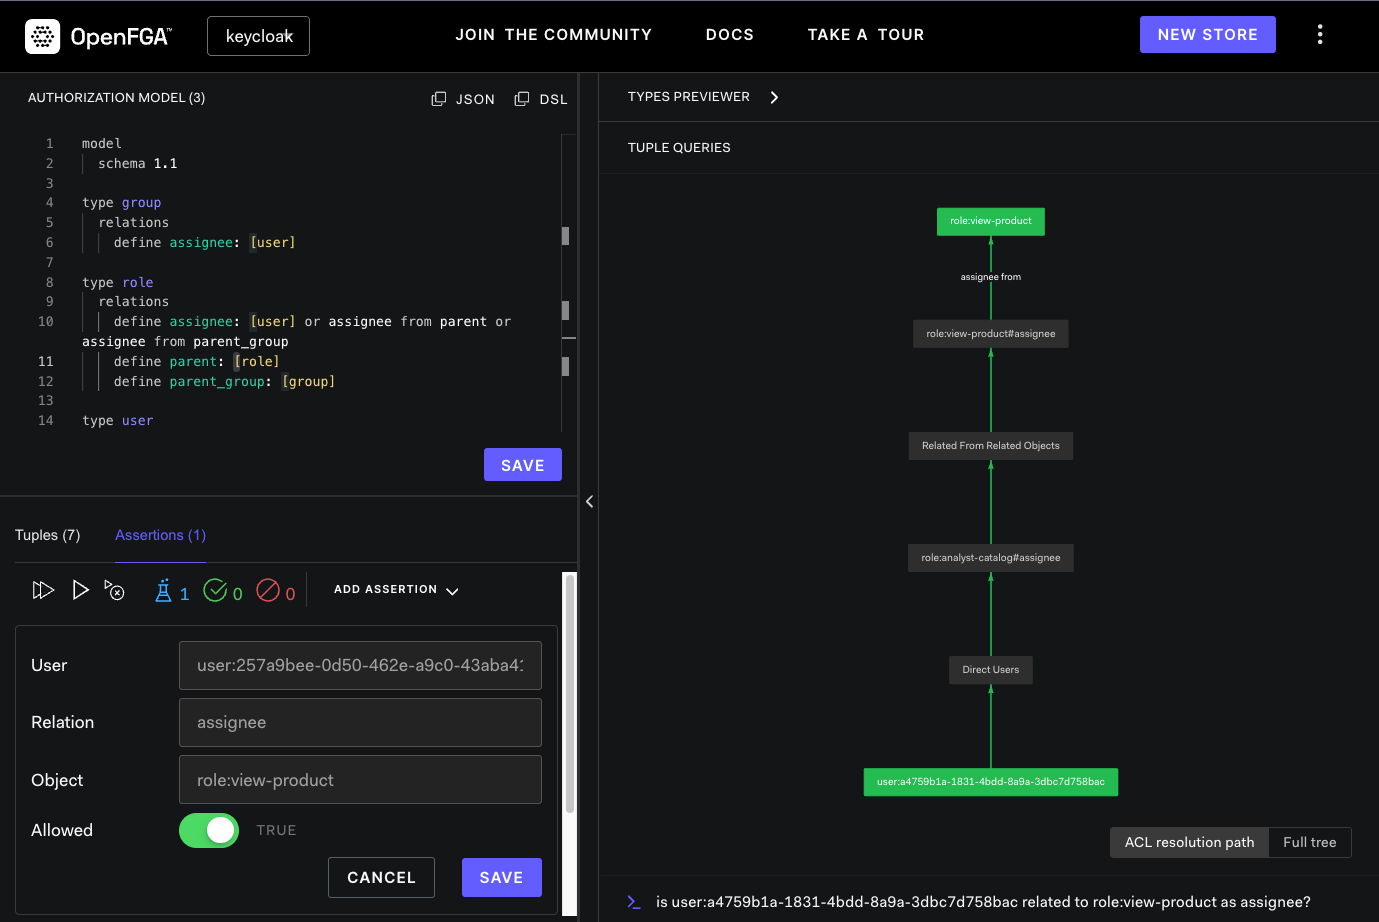
Task: Run the single assertion play icon
Action: (x=81, y=590)
